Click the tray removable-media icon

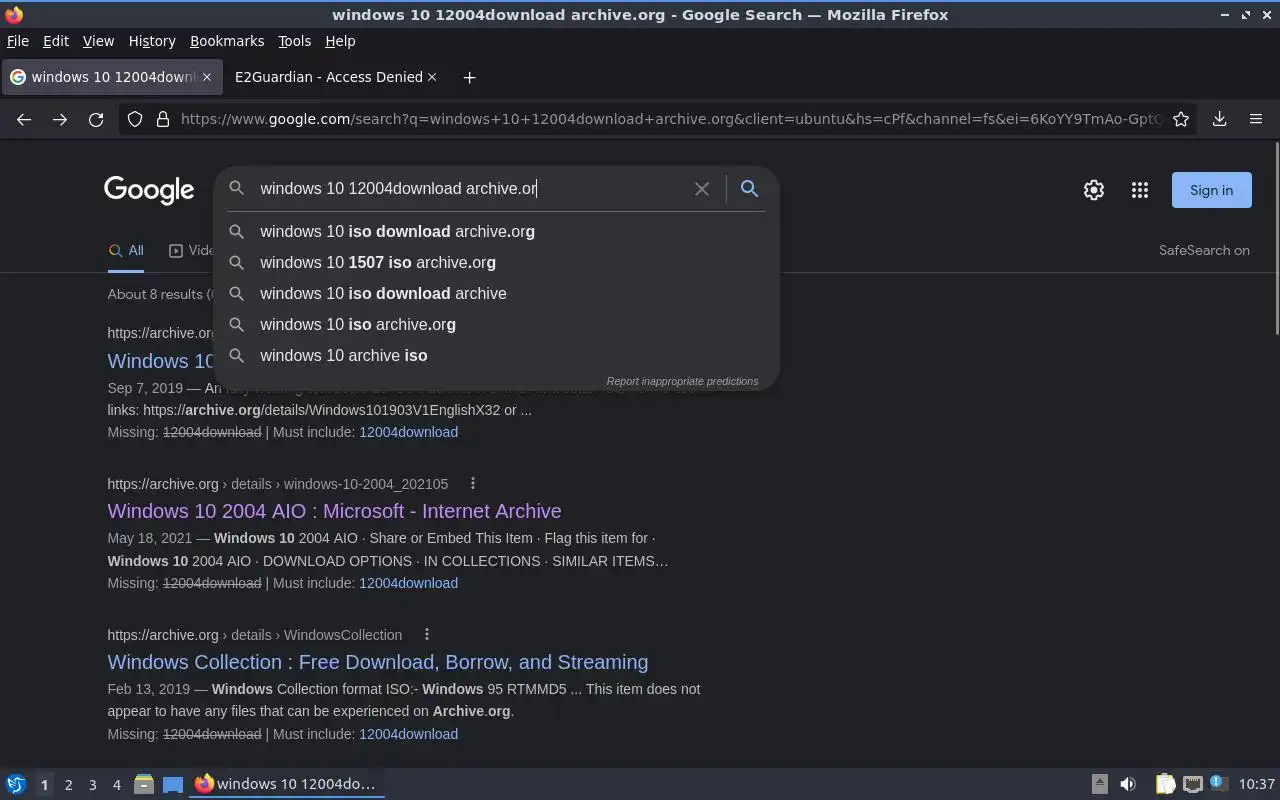pyautogui.click(x=1099, y=784)
